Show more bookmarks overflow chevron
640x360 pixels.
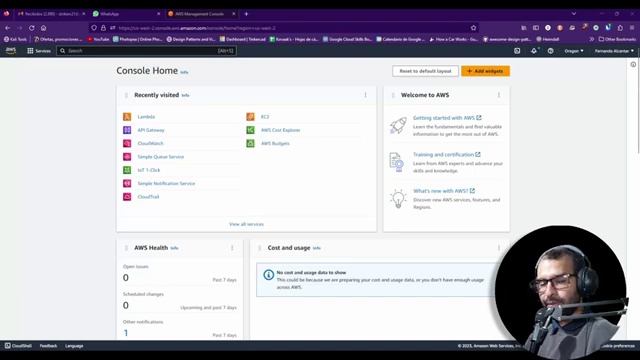point(592,39)
